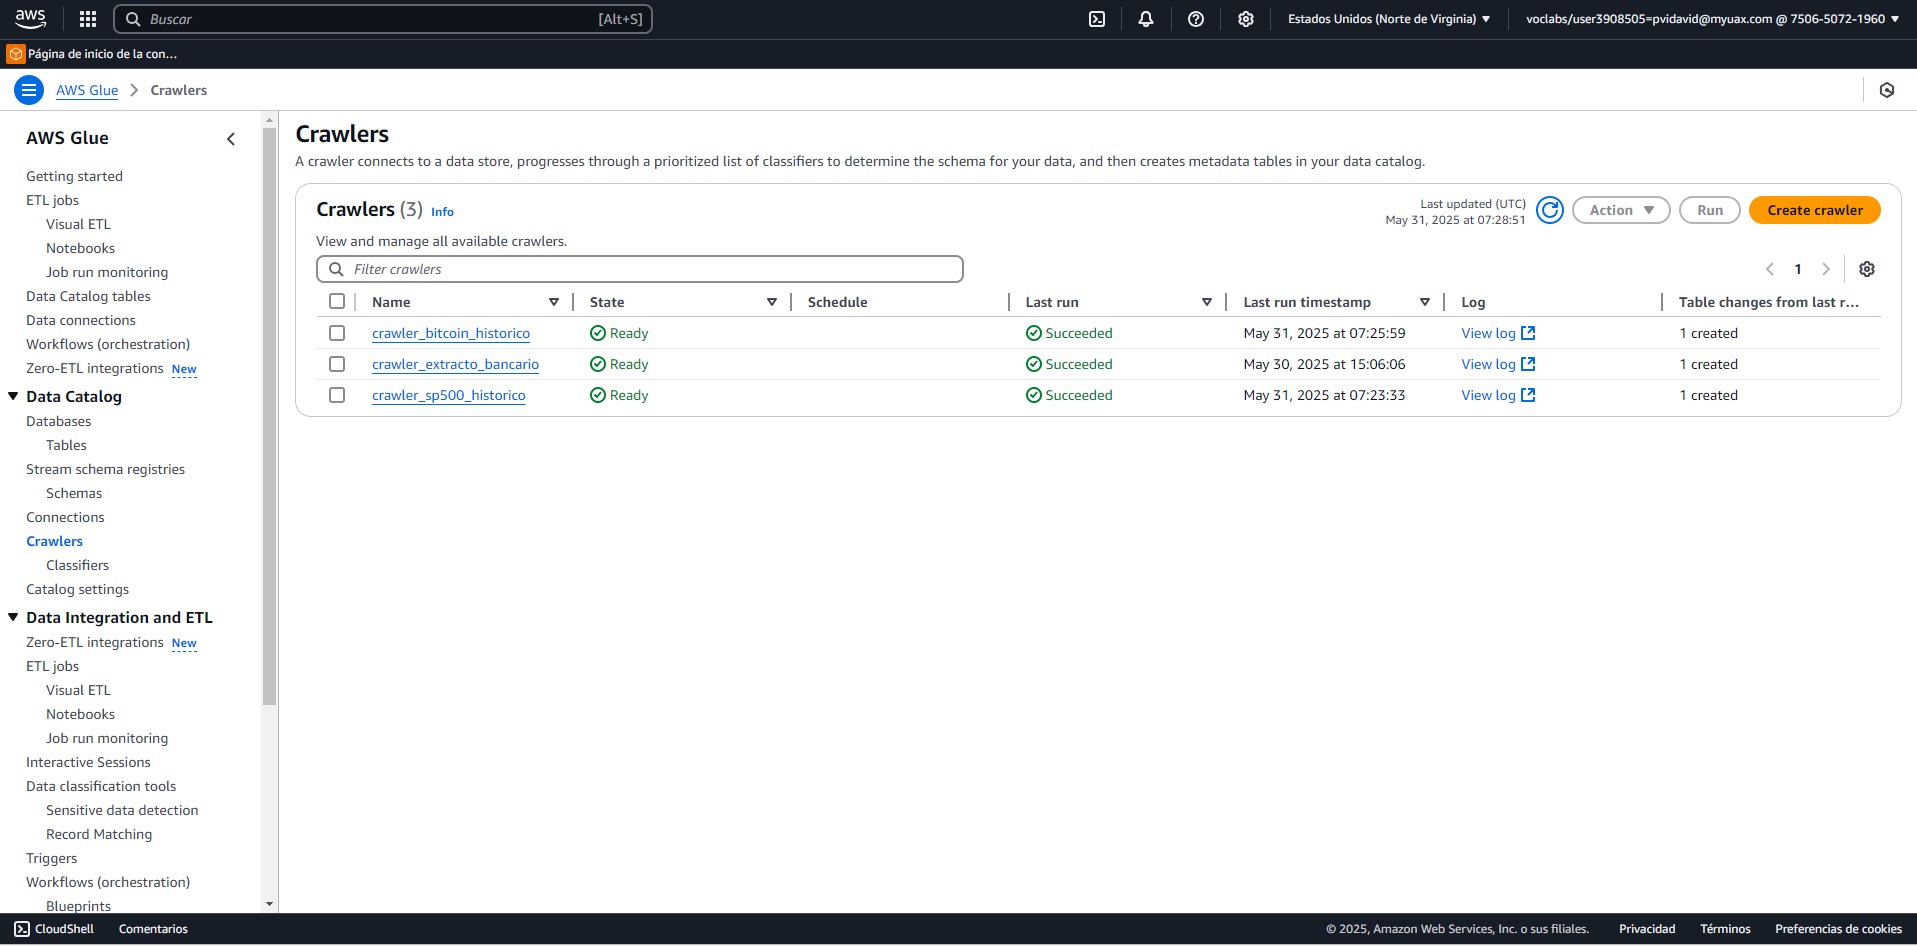Open console settings gear in the top bar

[1246, 19]
